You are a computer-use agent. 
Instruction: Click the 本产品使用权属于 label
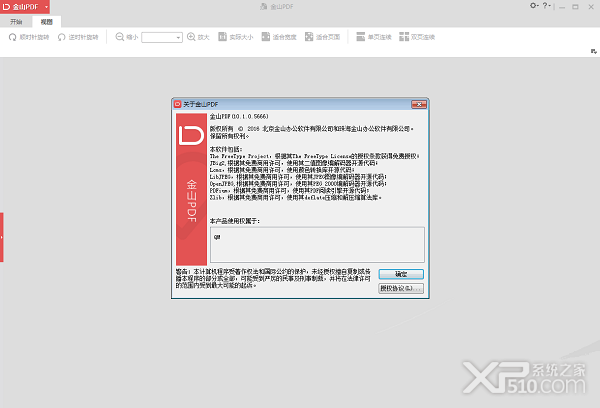click(235, 221)
